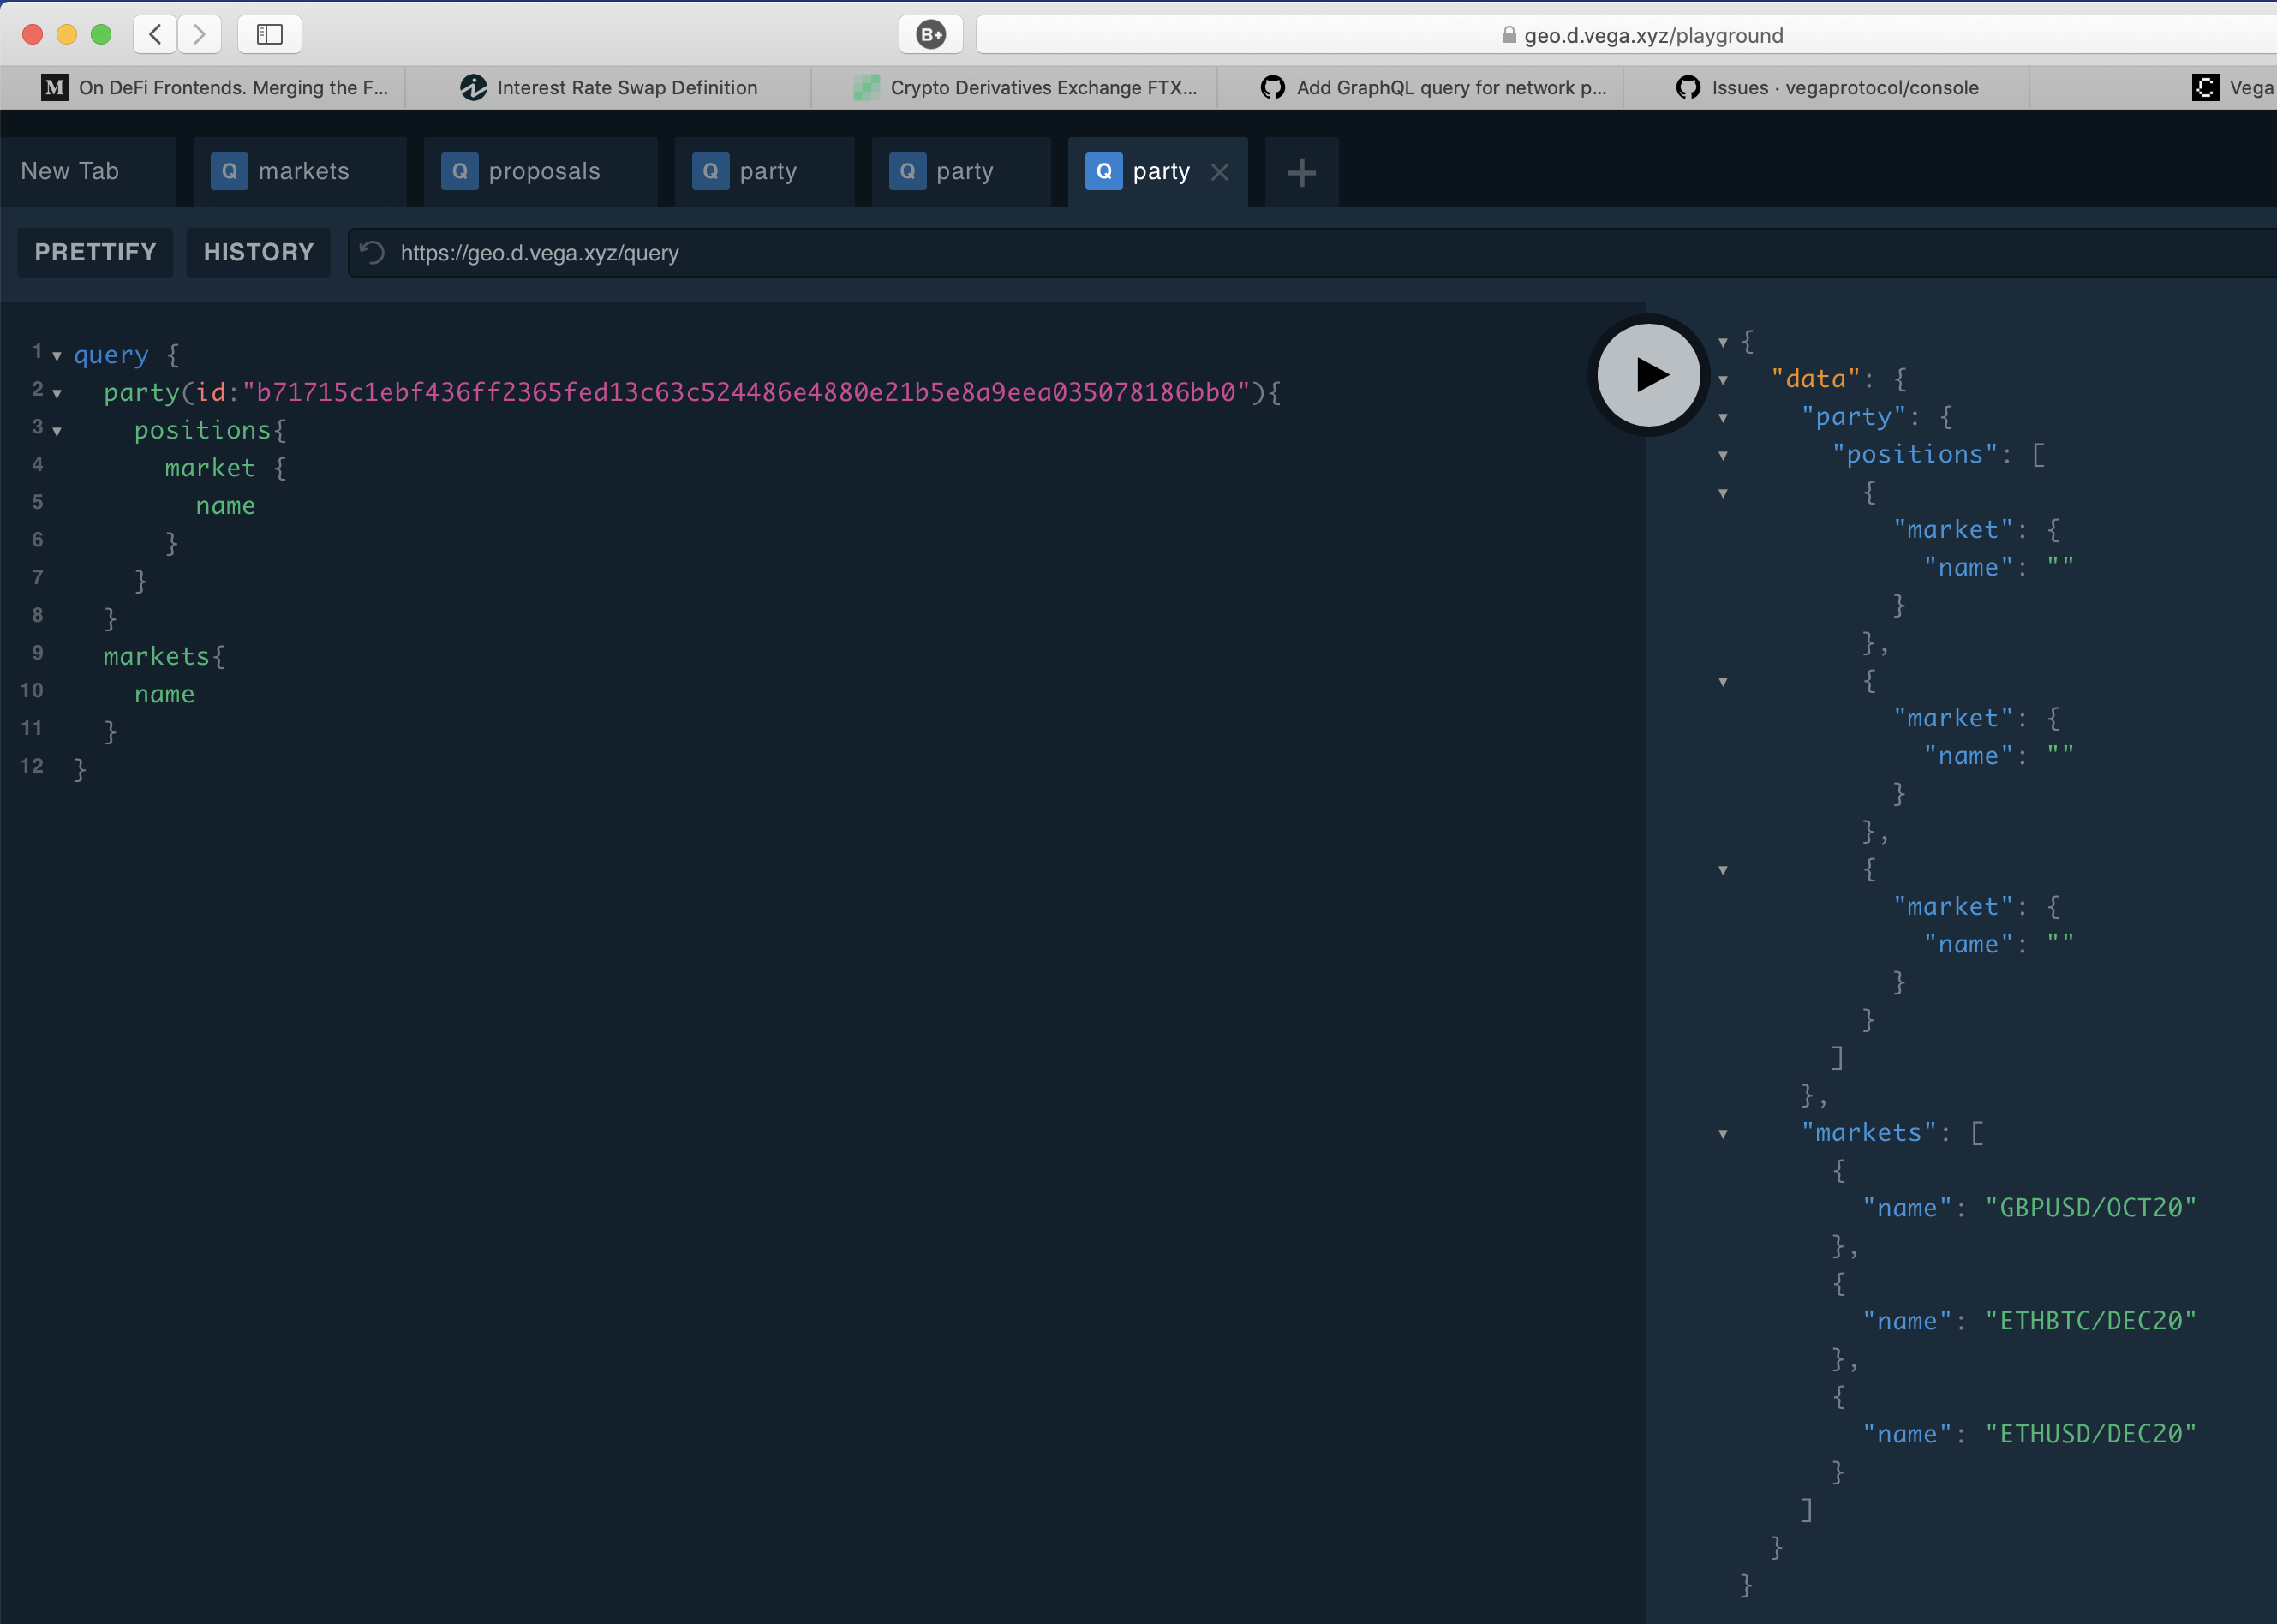Collapse the positions array in the response panel
The image size is (2277, 1624).
[1723, 455]
